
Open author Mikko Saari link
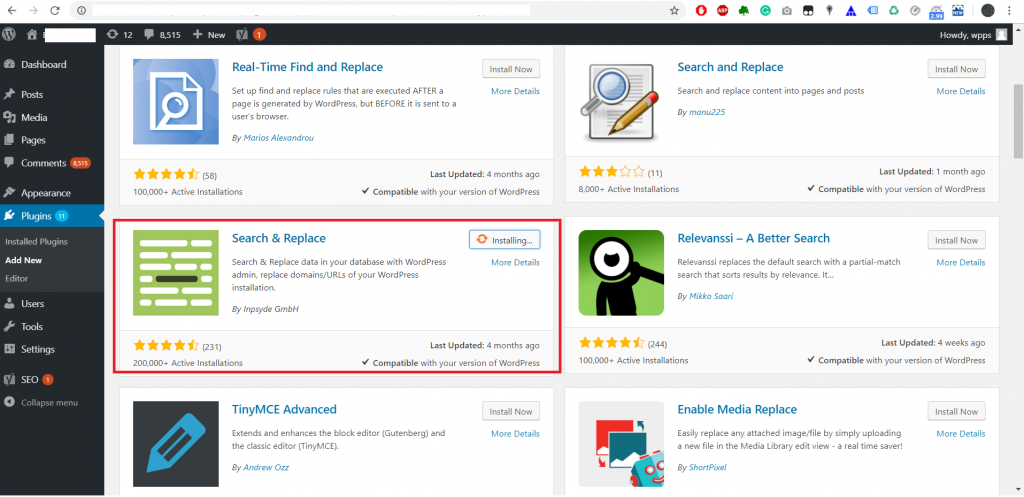point(711,296)
